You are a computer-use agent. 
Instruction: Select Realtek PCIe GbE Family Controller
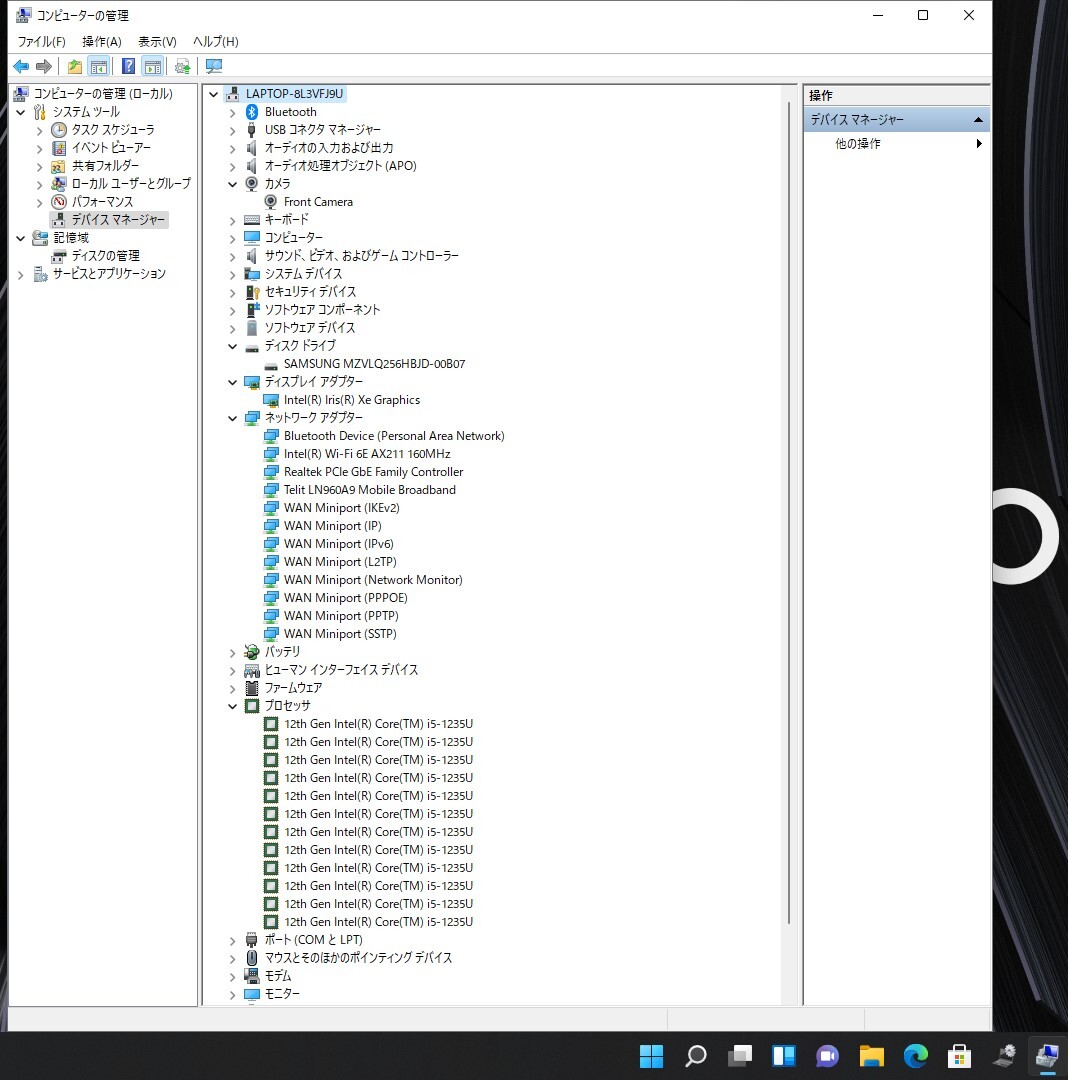click(x=373, y=472)
